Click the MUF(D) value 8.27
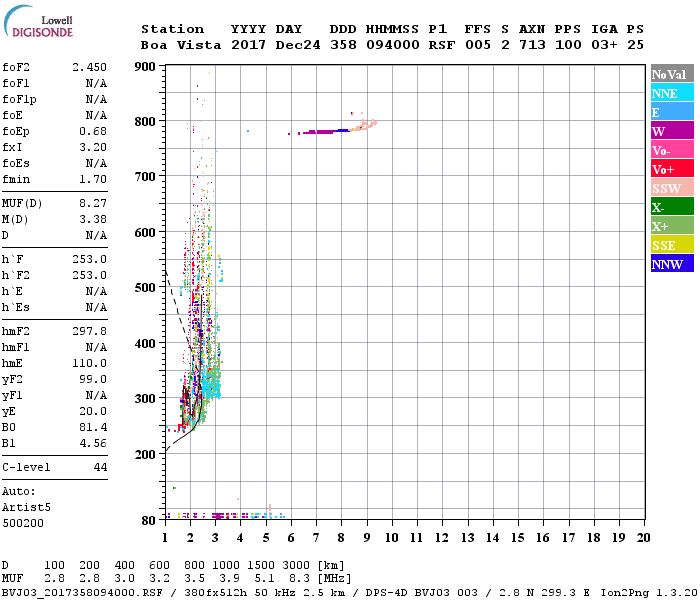This screenshot has width=700, height=600. point(93,202)
